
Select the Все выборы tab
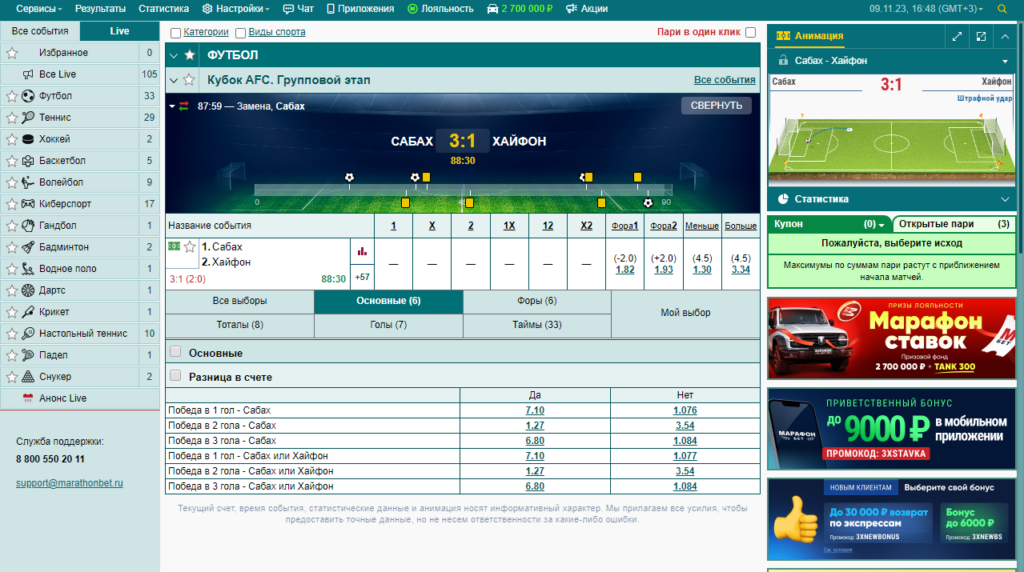pos(240,301)
